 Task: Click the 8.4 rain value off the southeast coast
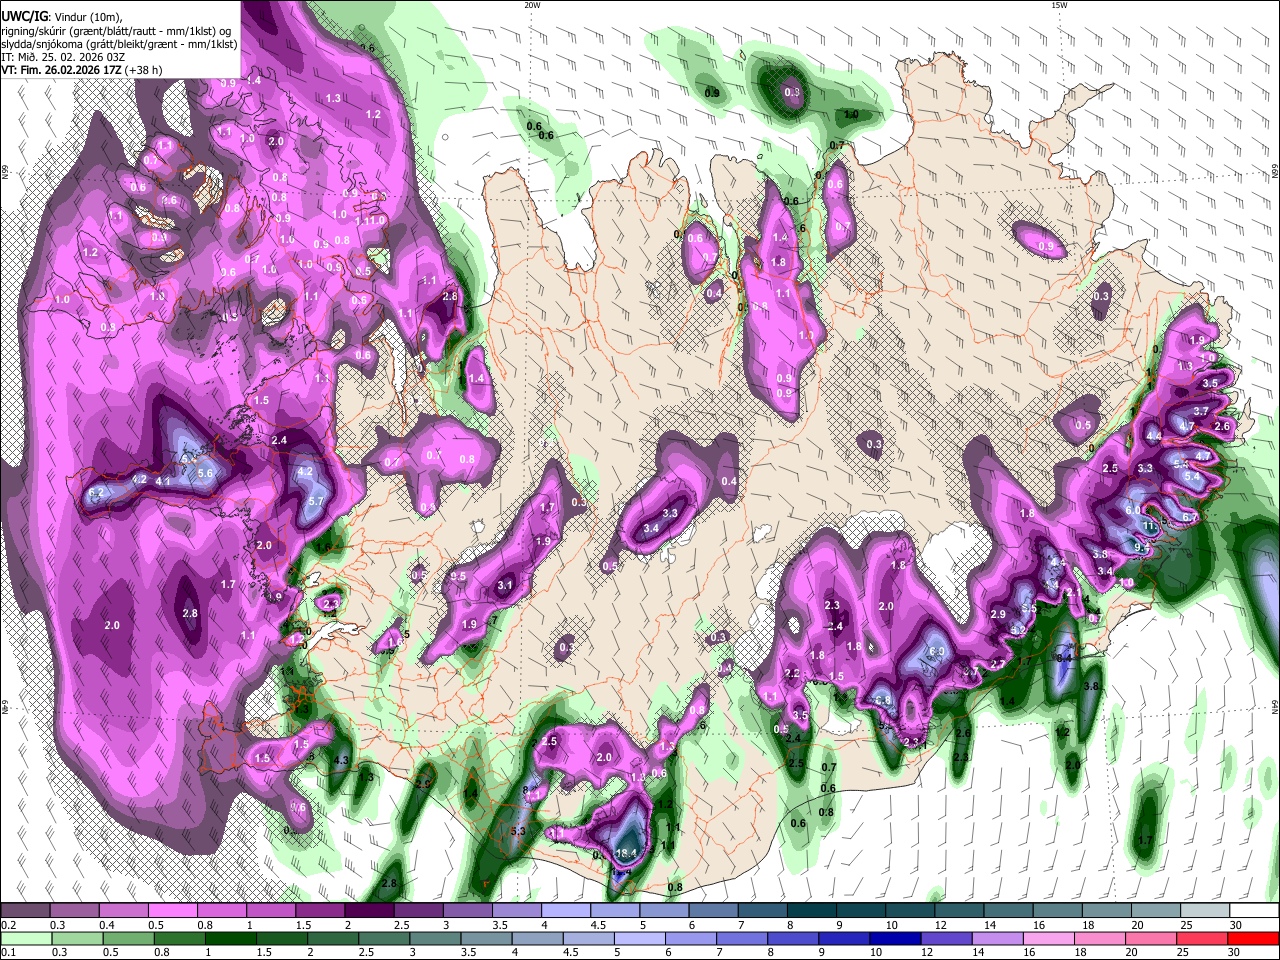(x=1064, y=658)
